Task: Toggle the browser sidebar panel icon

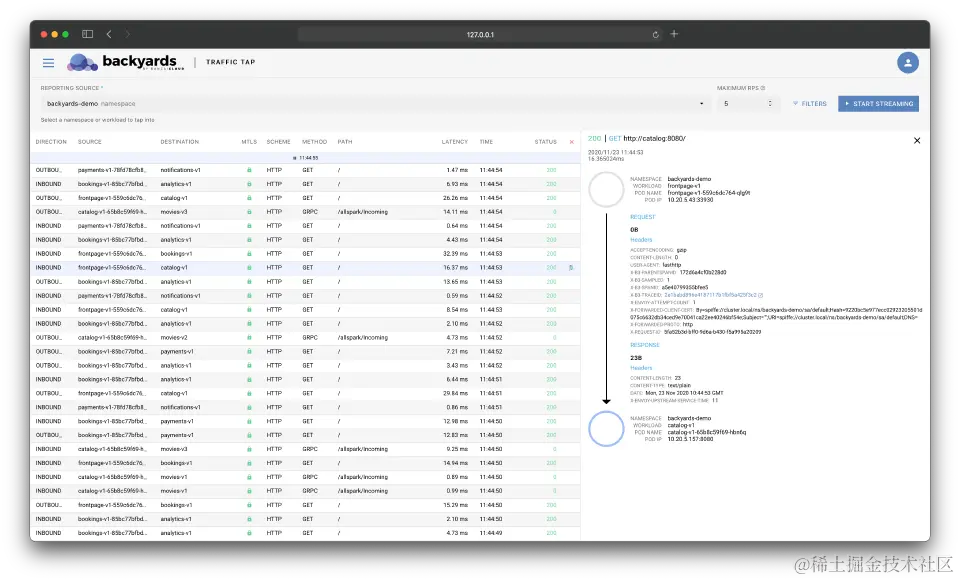Action: coord(88,34)
